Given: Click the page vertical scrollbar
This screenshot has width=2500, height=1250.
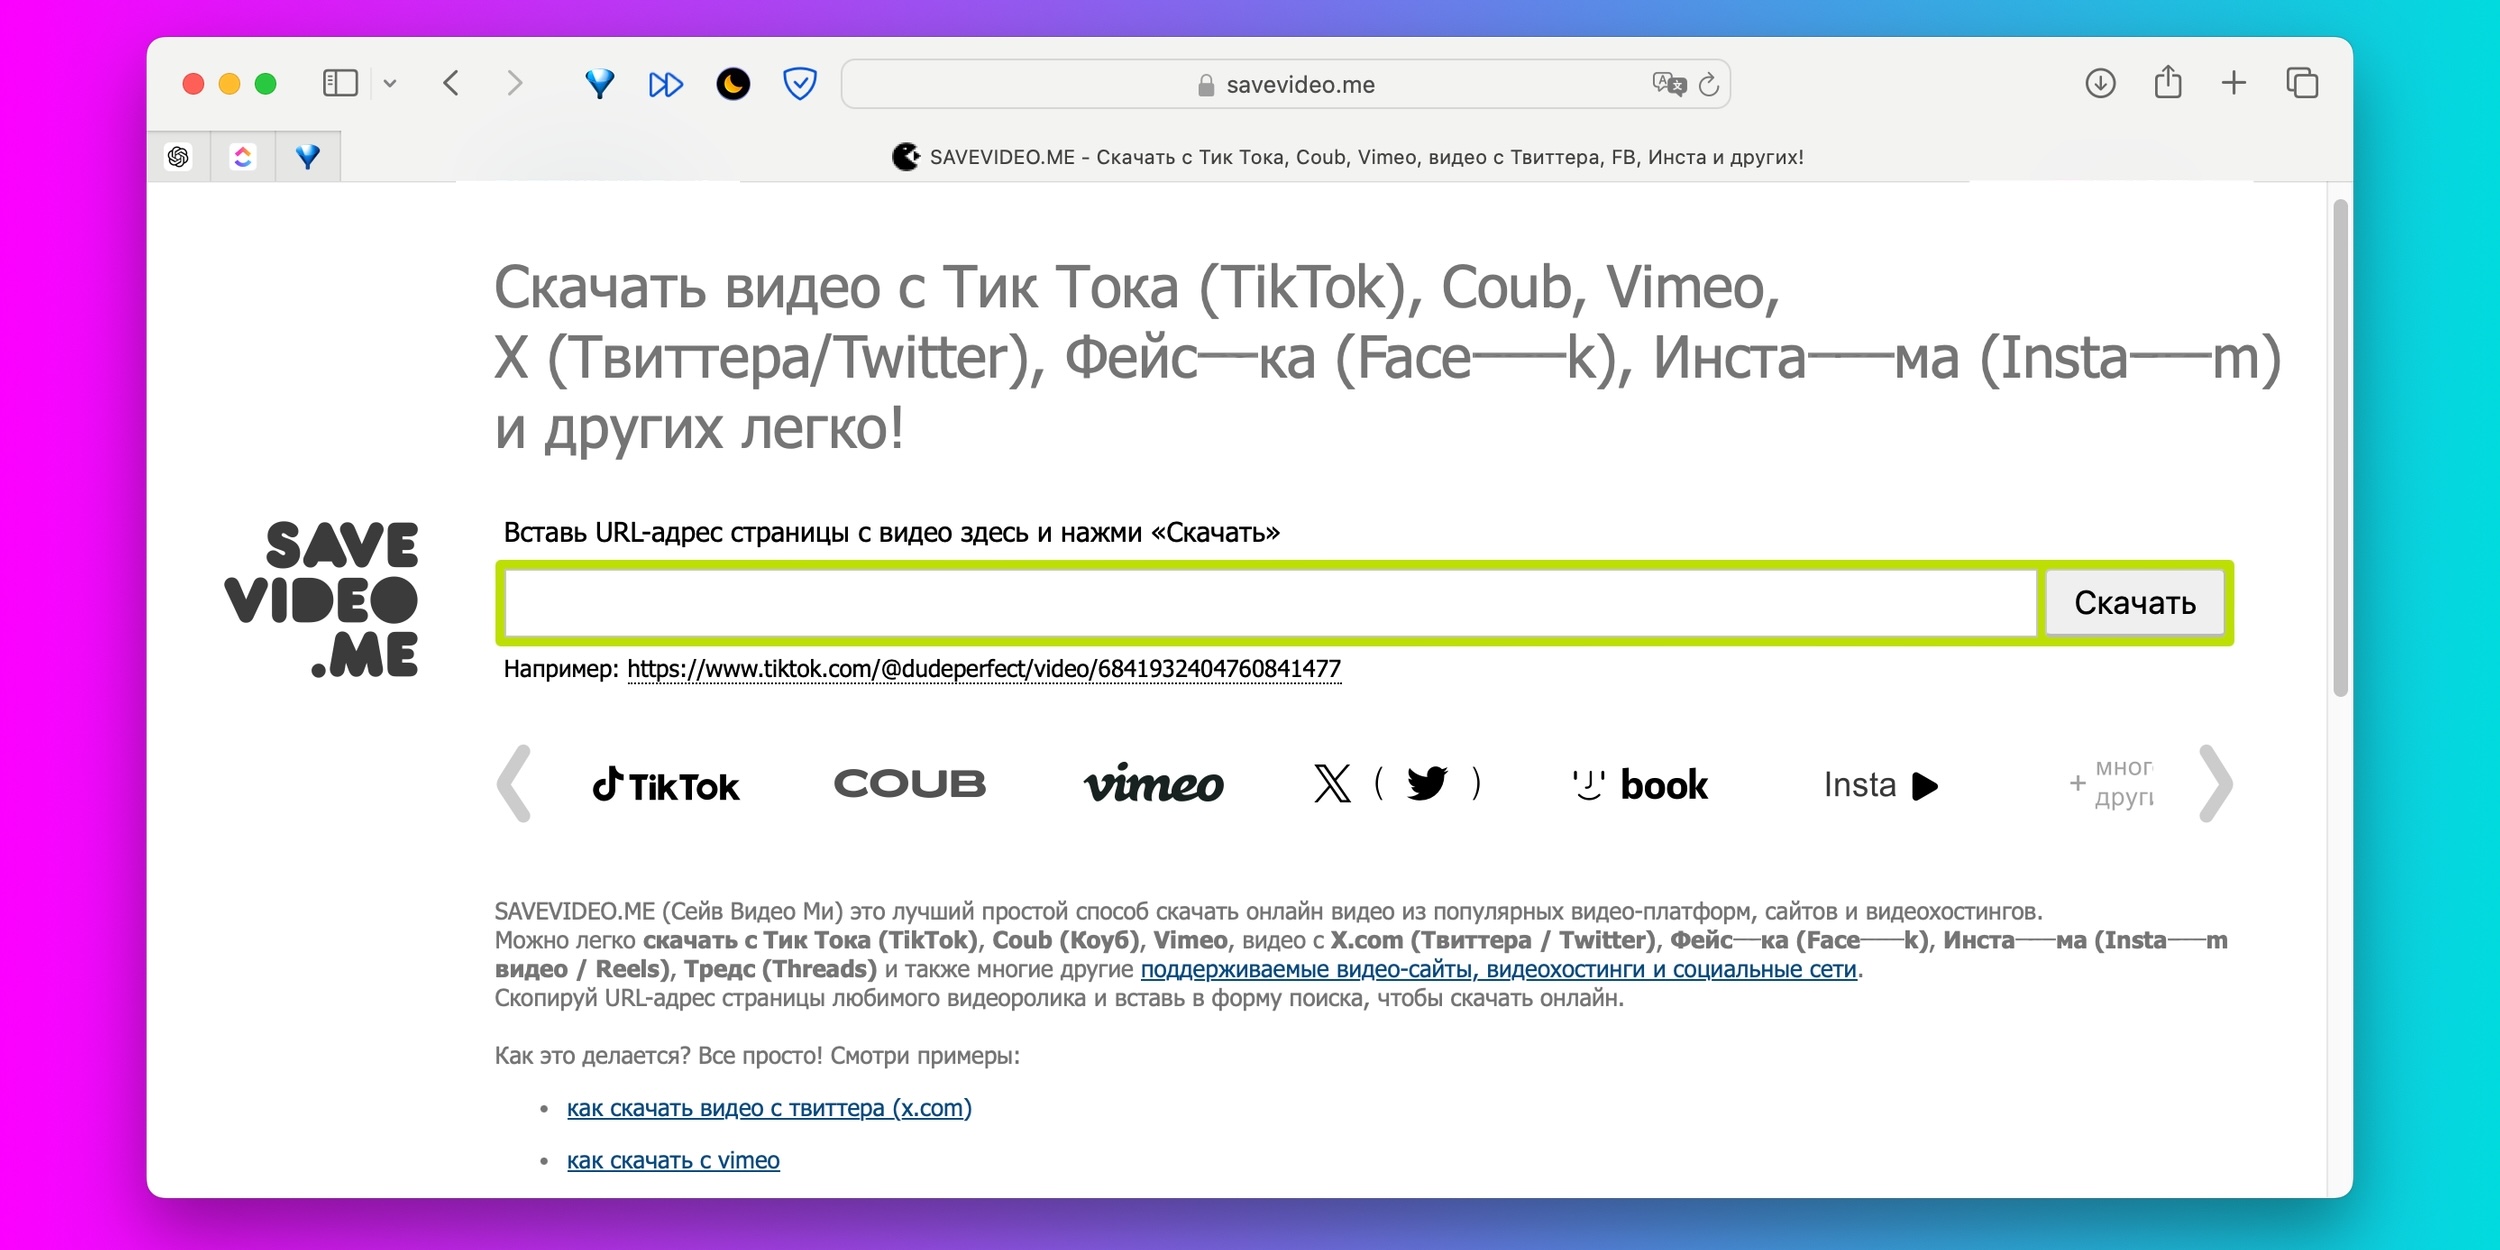Looking at the screenshot, I should pyautogui.click(x=2340, y=448).
